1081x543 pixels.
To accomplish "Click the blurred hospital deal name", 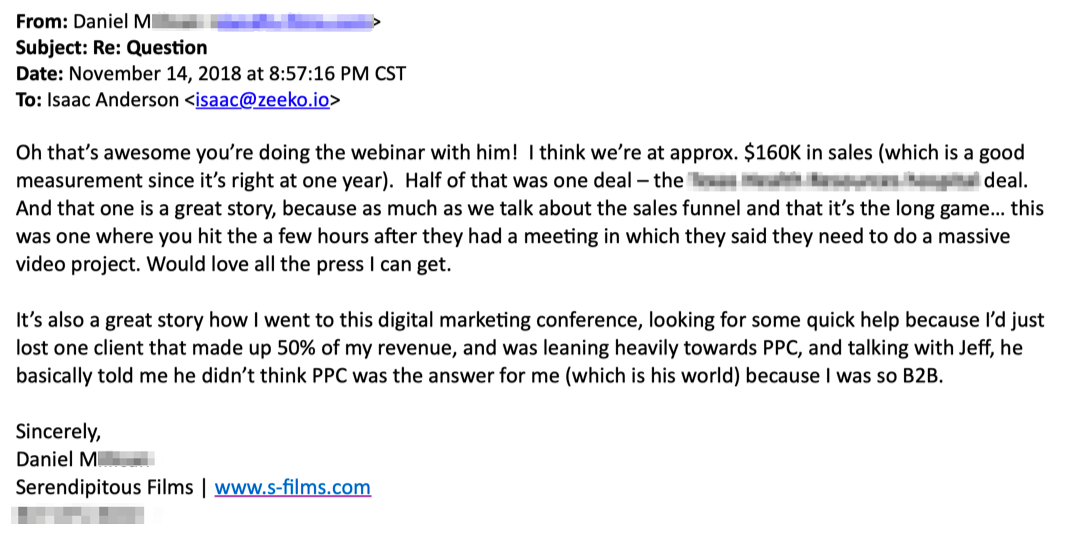I will click(834, 181).
